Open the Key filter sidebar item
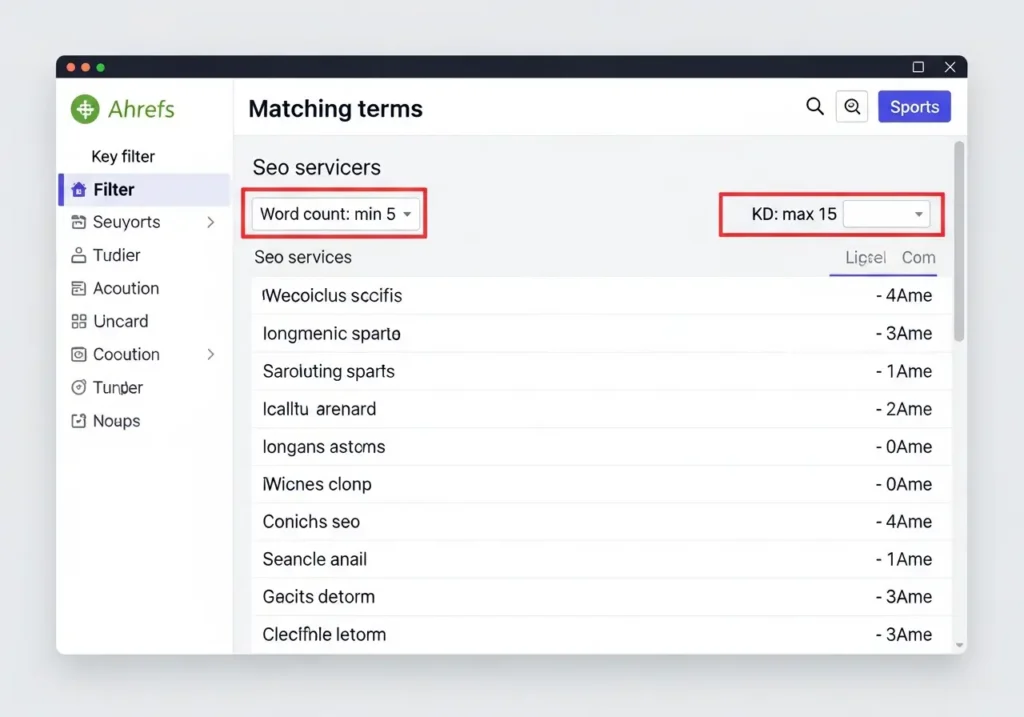1024x717 pixels. 123,156
